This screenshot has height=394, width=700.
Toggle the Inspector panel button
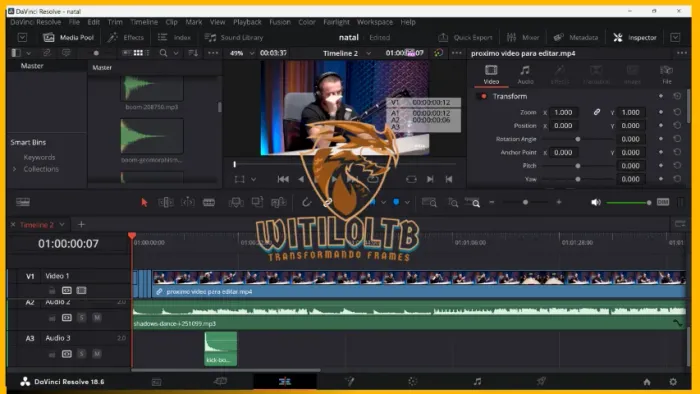(634, 37)
